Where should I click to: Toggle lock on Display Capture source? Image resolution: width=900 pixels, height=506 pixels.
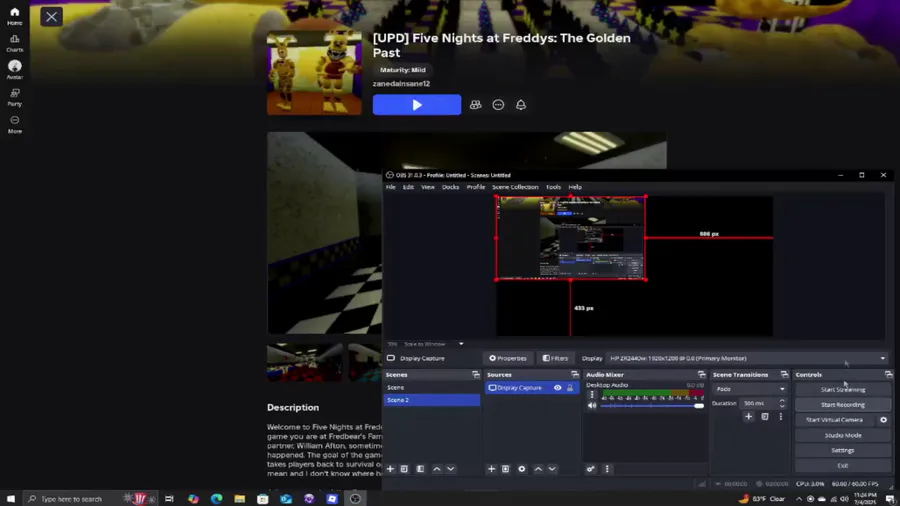[x=570, y=388]
